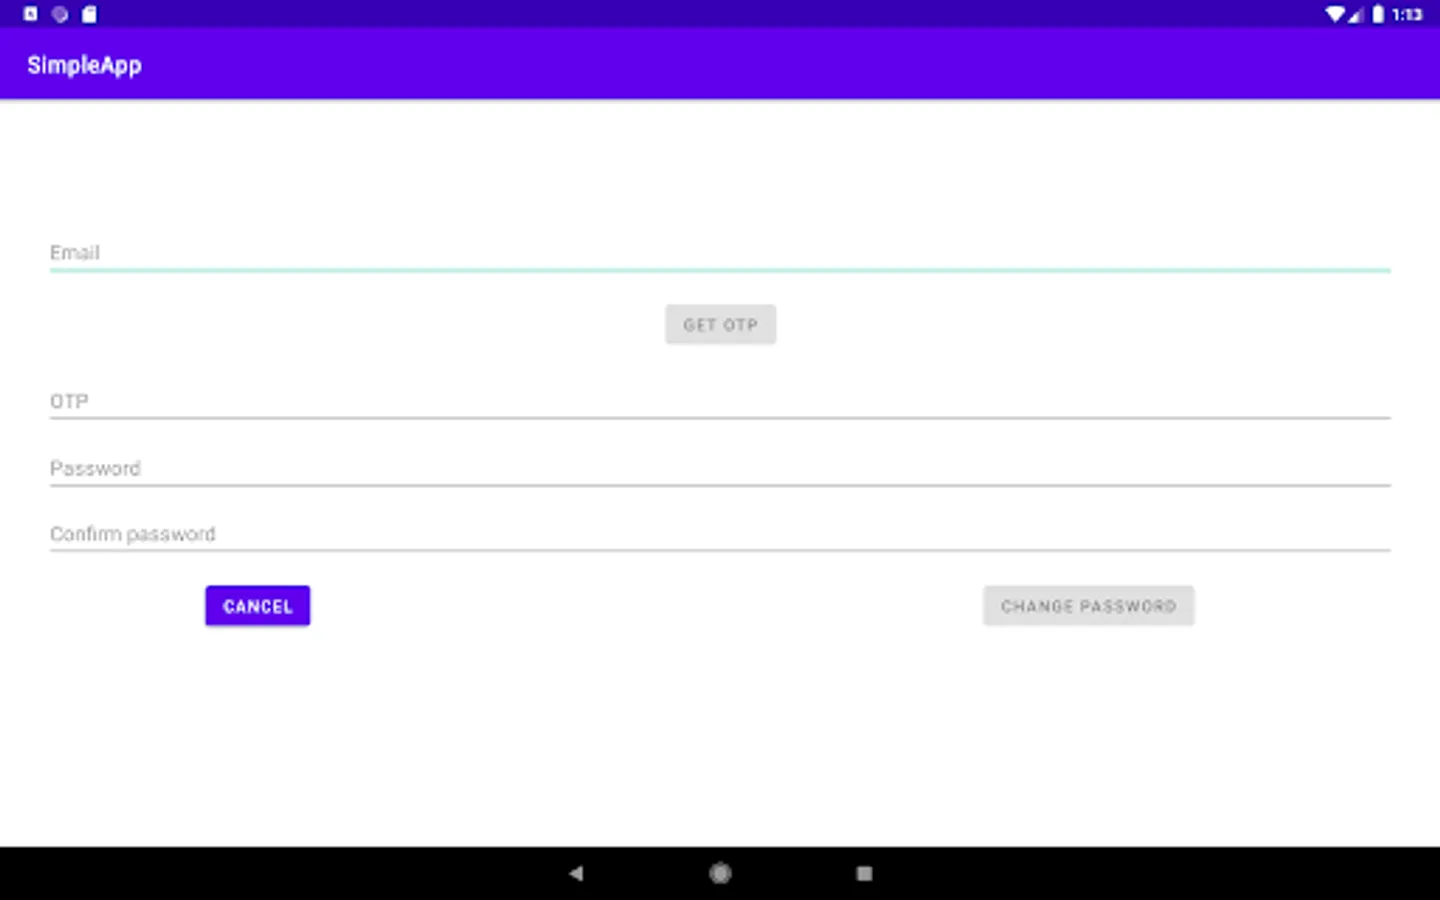Tap the Android home circle icon
The image size is (1440, 900).
[720, 873]
